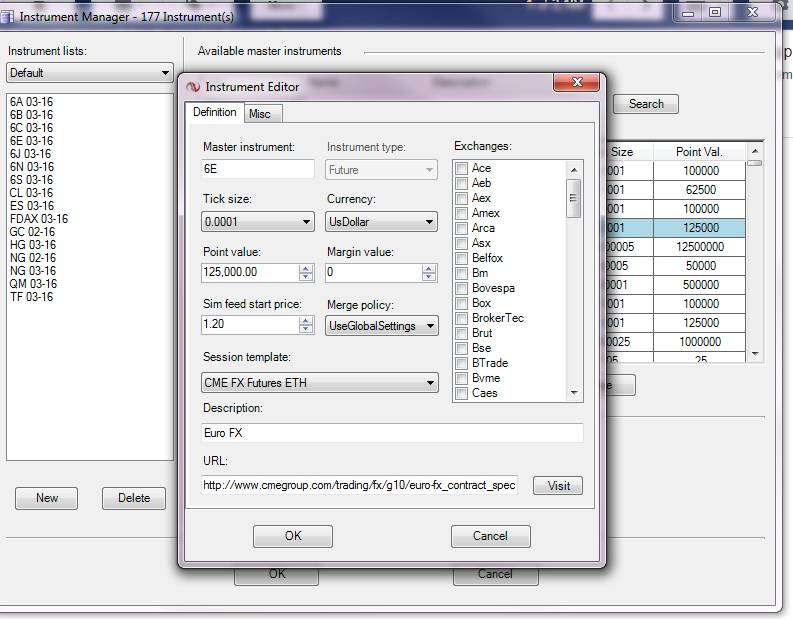793x619 pixels.
Task: Click the URL text field
Action: [x=359, y=485]
